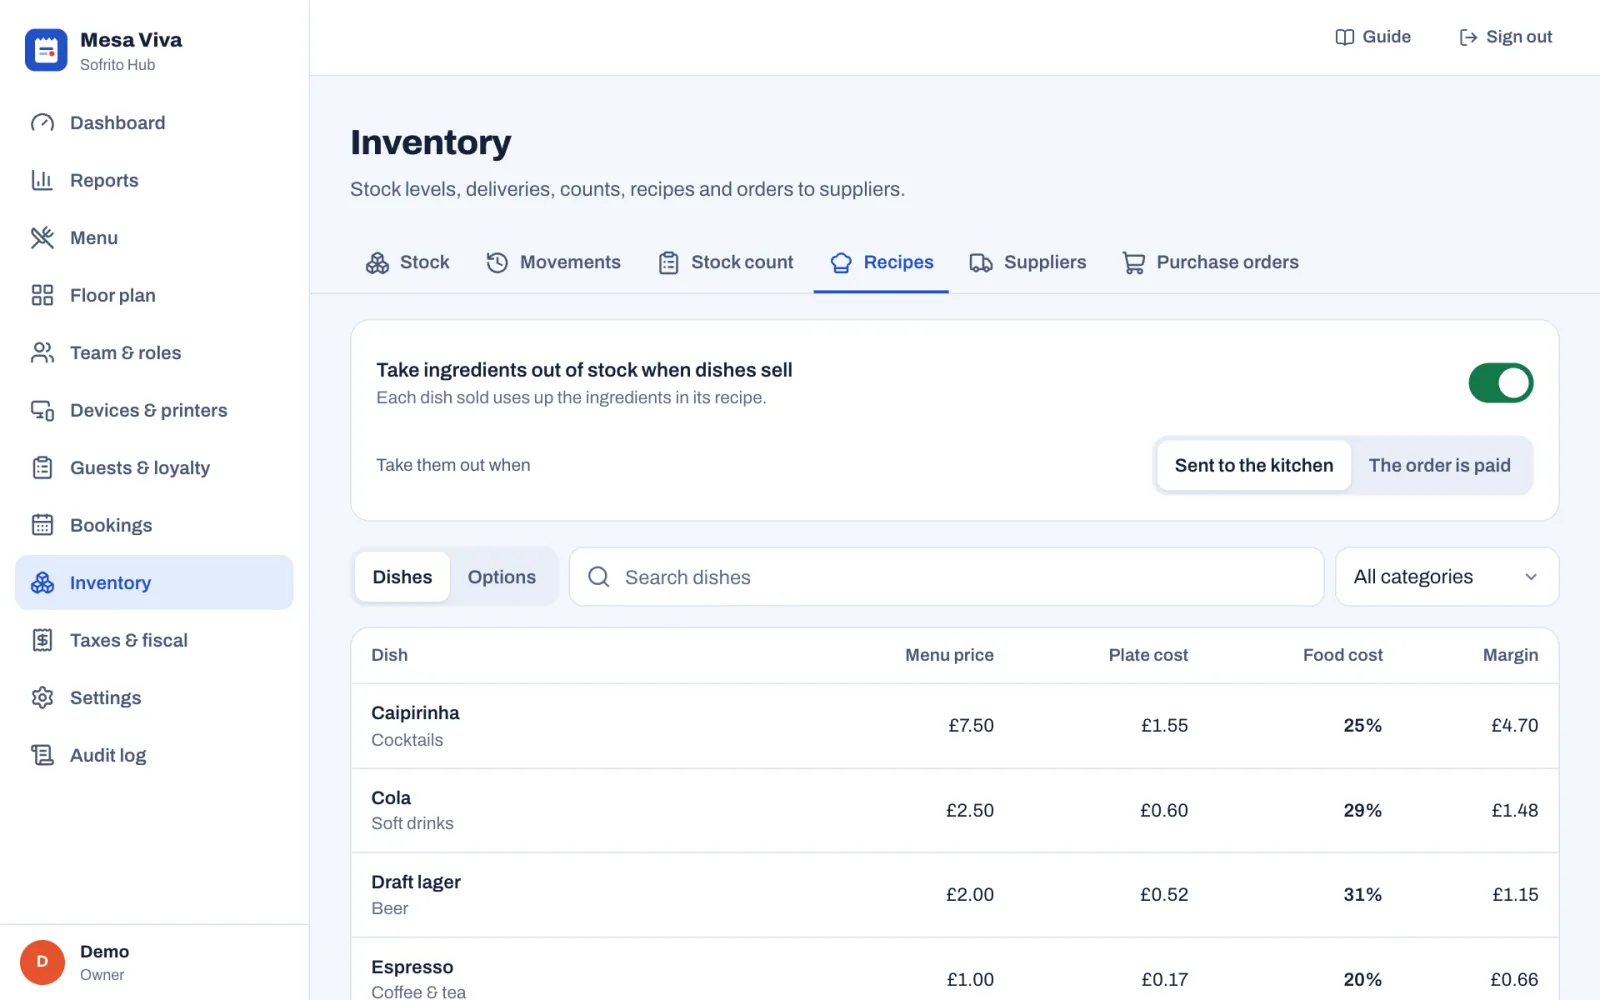Open the Stock tab
The height and width of the screenshot is (1000, 1600).
(x=408, y=263)
